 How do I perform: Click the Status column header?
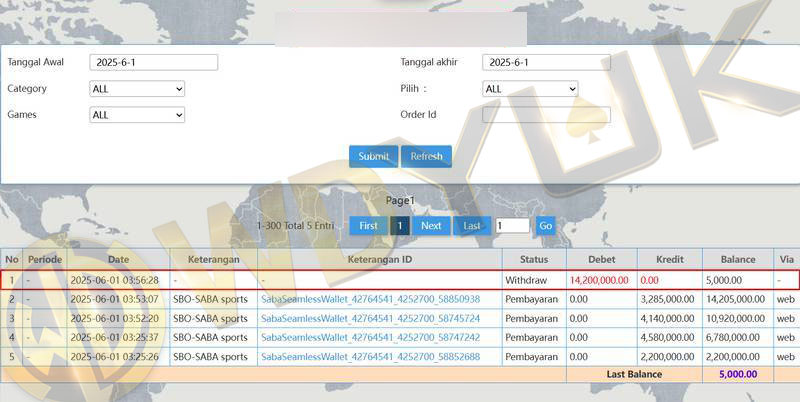tap(534, 259)
